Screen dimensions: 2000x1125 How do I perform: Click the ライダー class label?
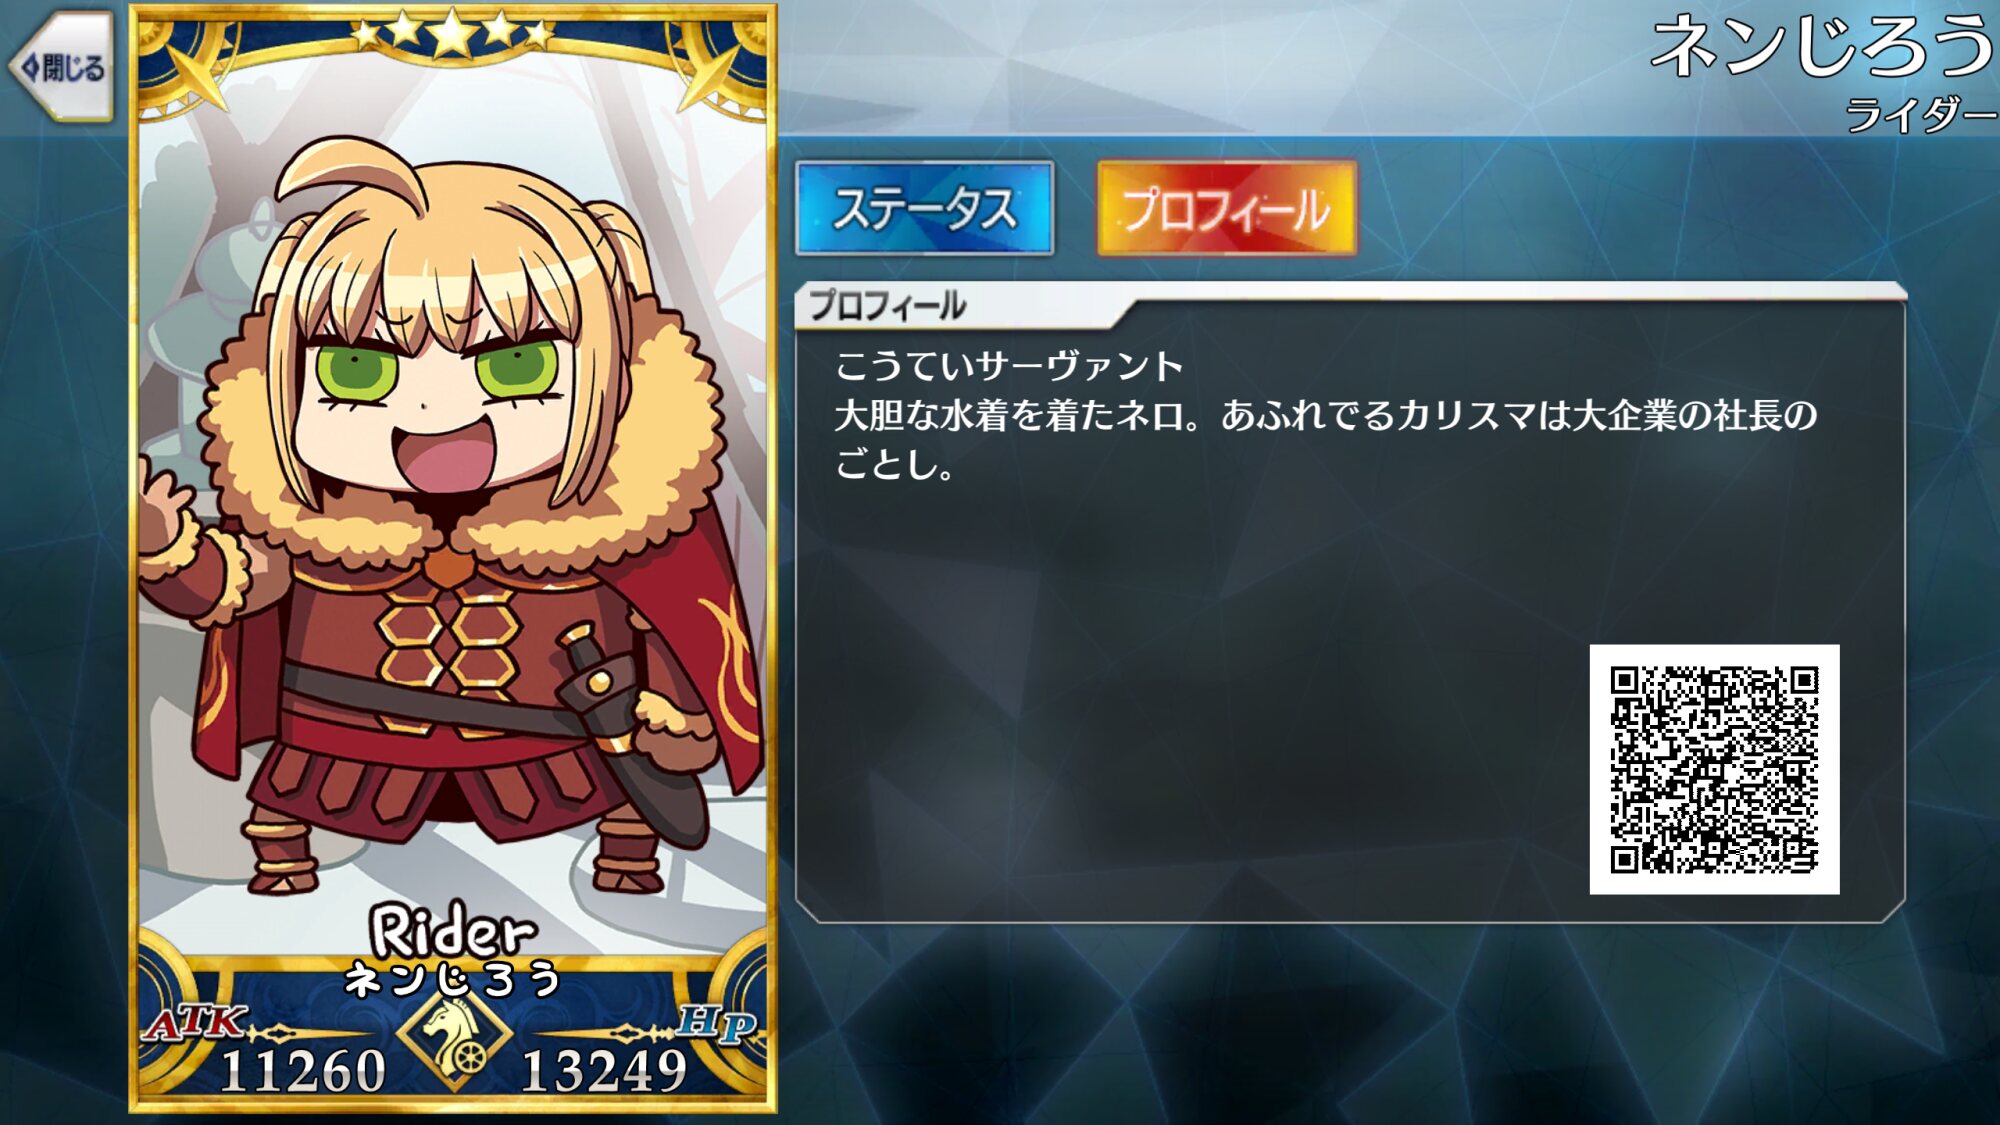tap(1920, 115)
